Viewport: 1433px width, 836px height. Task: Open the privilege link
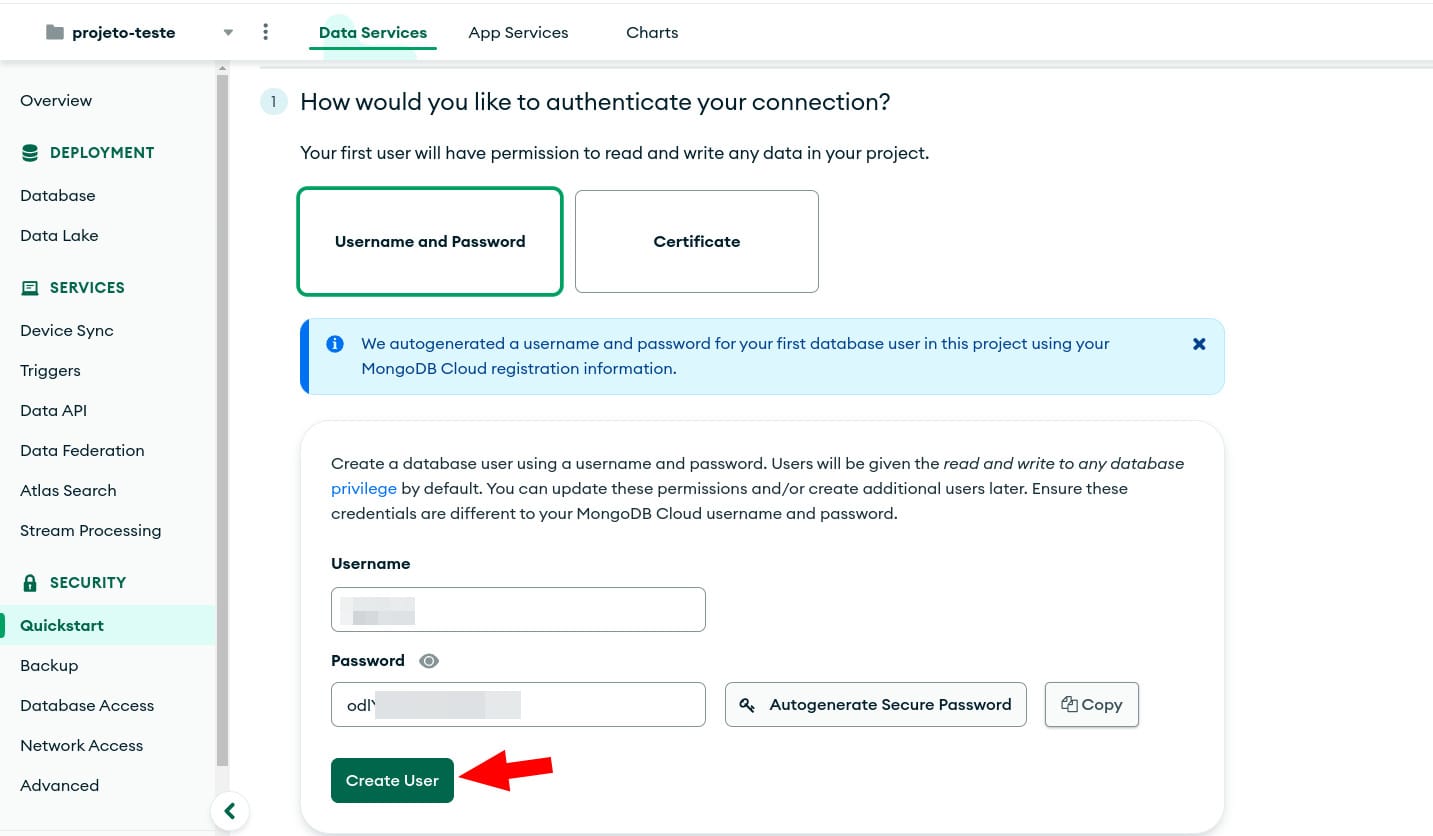[x=364, y=489]
